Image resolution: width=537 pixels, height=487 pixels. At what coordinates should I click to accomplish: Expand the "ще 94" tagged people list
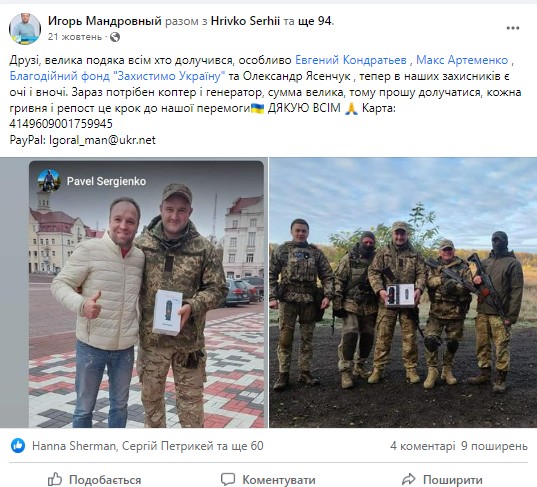point(315,21)
